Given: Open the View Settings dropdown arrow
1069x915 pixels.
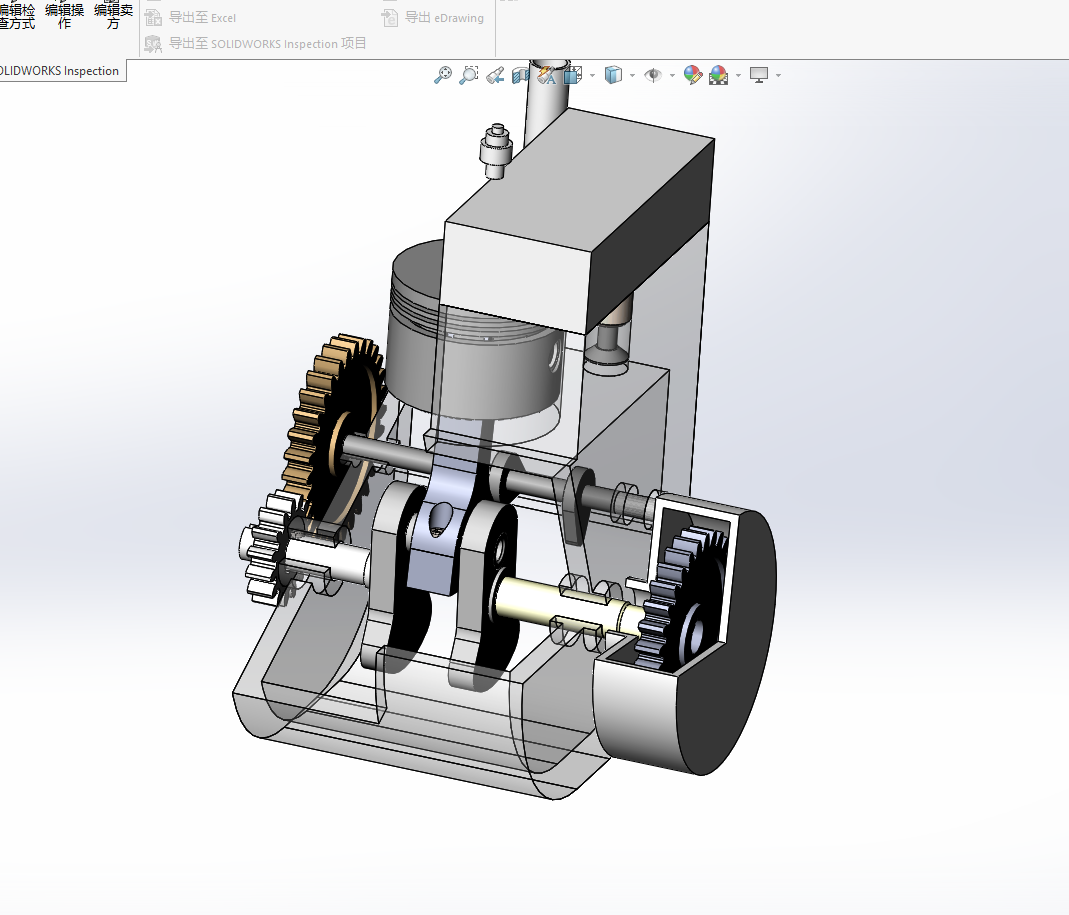Looking at the screenshot, I should [778, 75].
